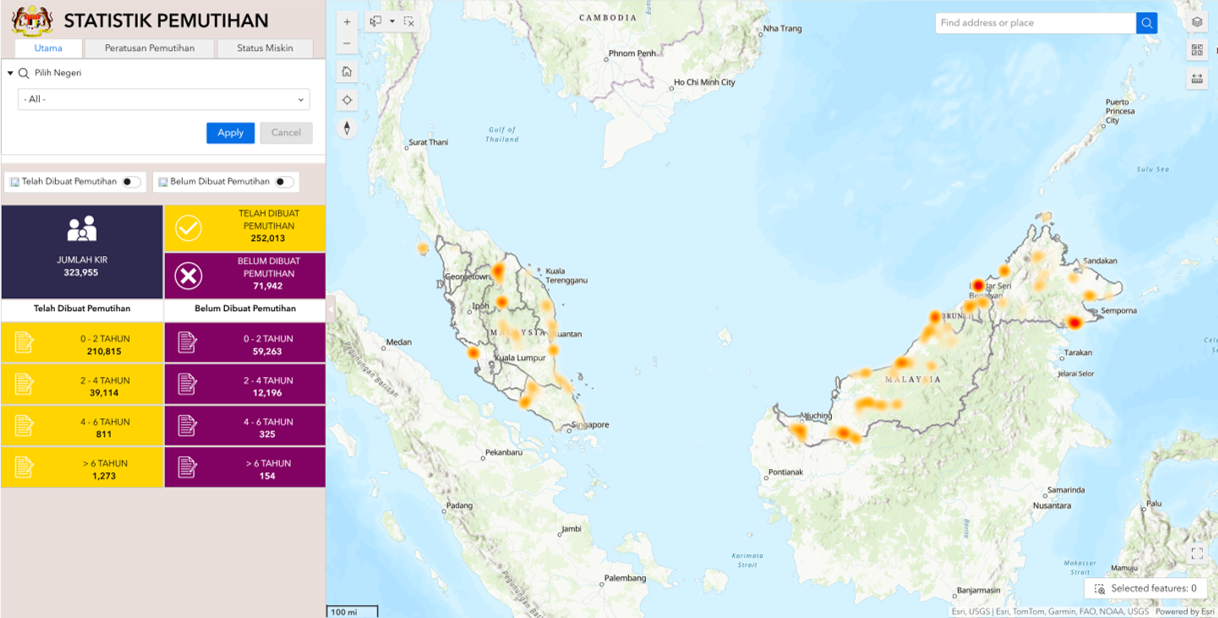The width and height of the screenshot is (1218, 618).
Task: Click the document icon beside 12,196
Action: coord(187,384)
